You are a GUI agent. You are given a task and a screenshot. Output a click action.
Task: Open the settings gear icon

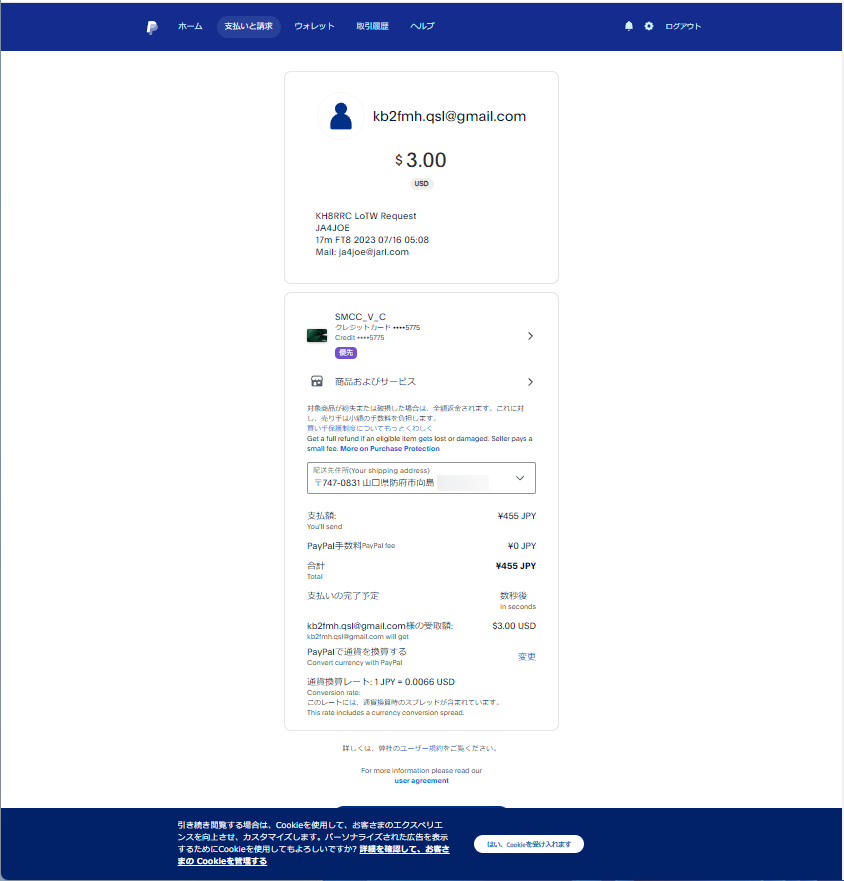coord(648,26)
